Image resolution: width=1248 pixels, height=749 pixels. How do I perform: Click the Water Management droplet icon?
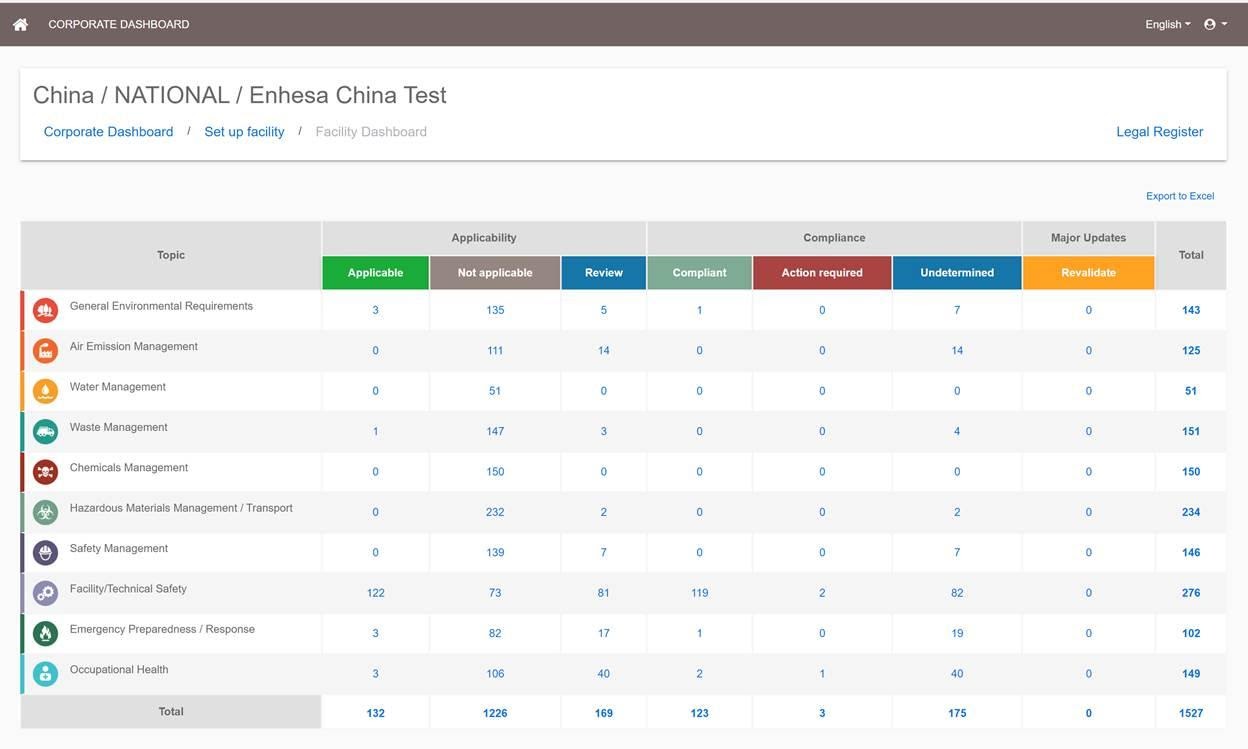45,391
